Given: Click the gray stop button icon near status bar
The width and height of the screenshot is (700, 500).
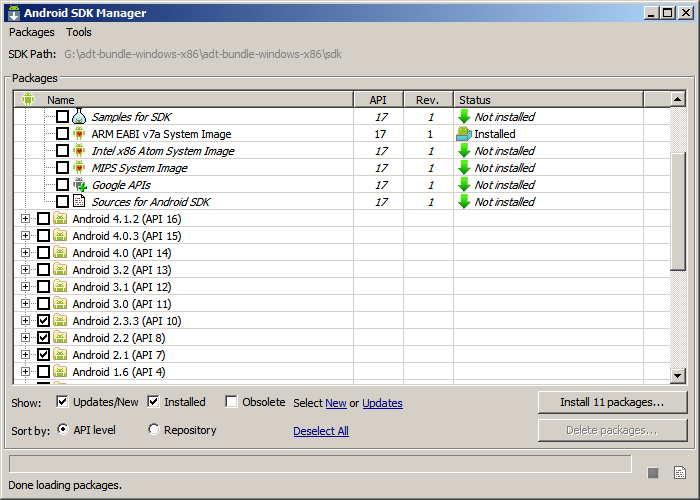Looking at the screenshot, I should click(x=653, y=473).
